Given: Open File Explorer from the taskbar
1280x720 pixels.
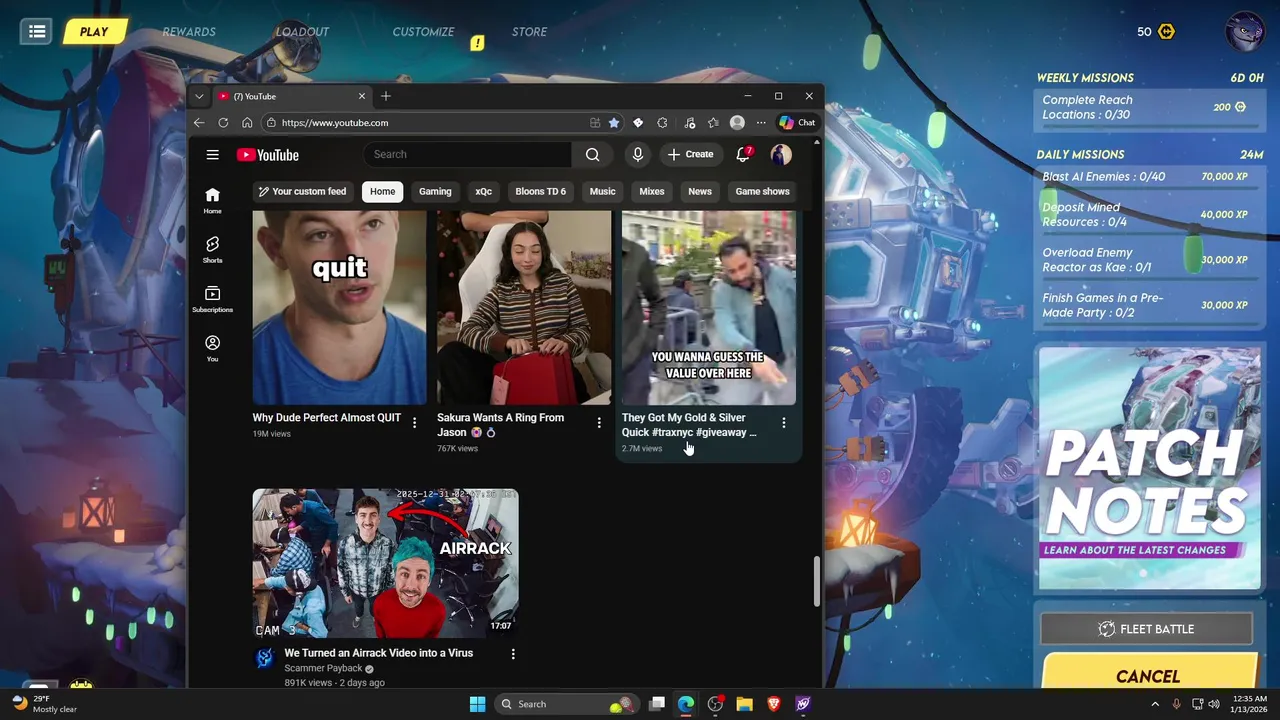Looking at the screenshot, I should coord(744,704).
